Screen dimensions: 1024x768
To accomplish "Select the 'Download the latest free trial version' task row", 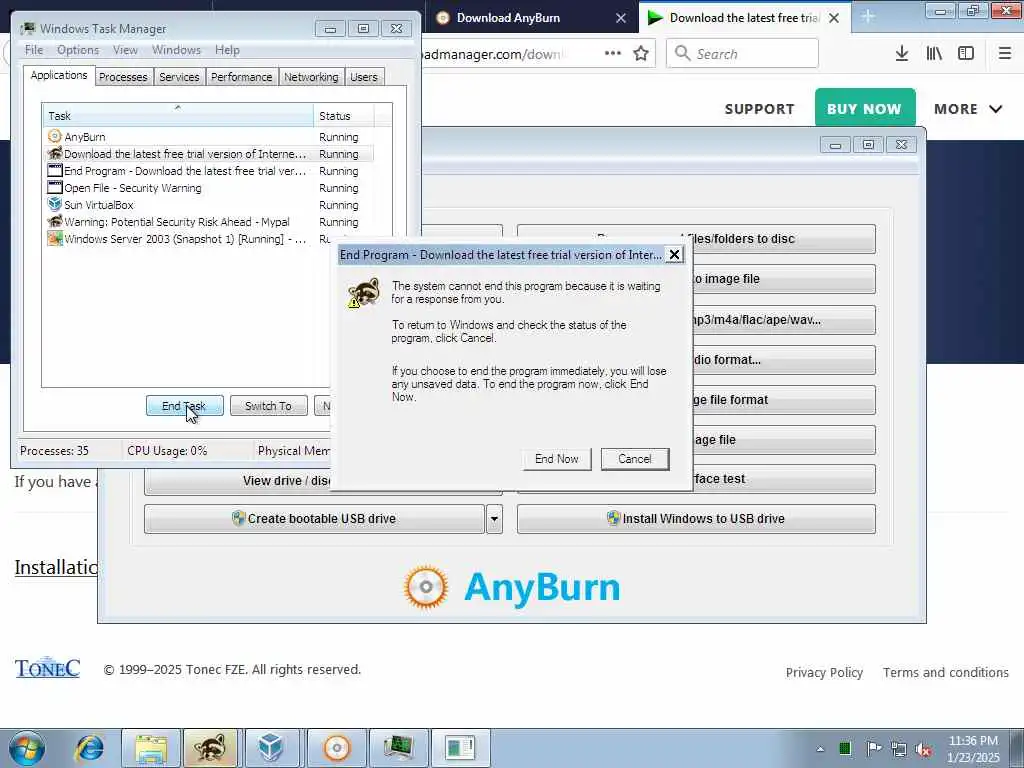I will (209, 153).
